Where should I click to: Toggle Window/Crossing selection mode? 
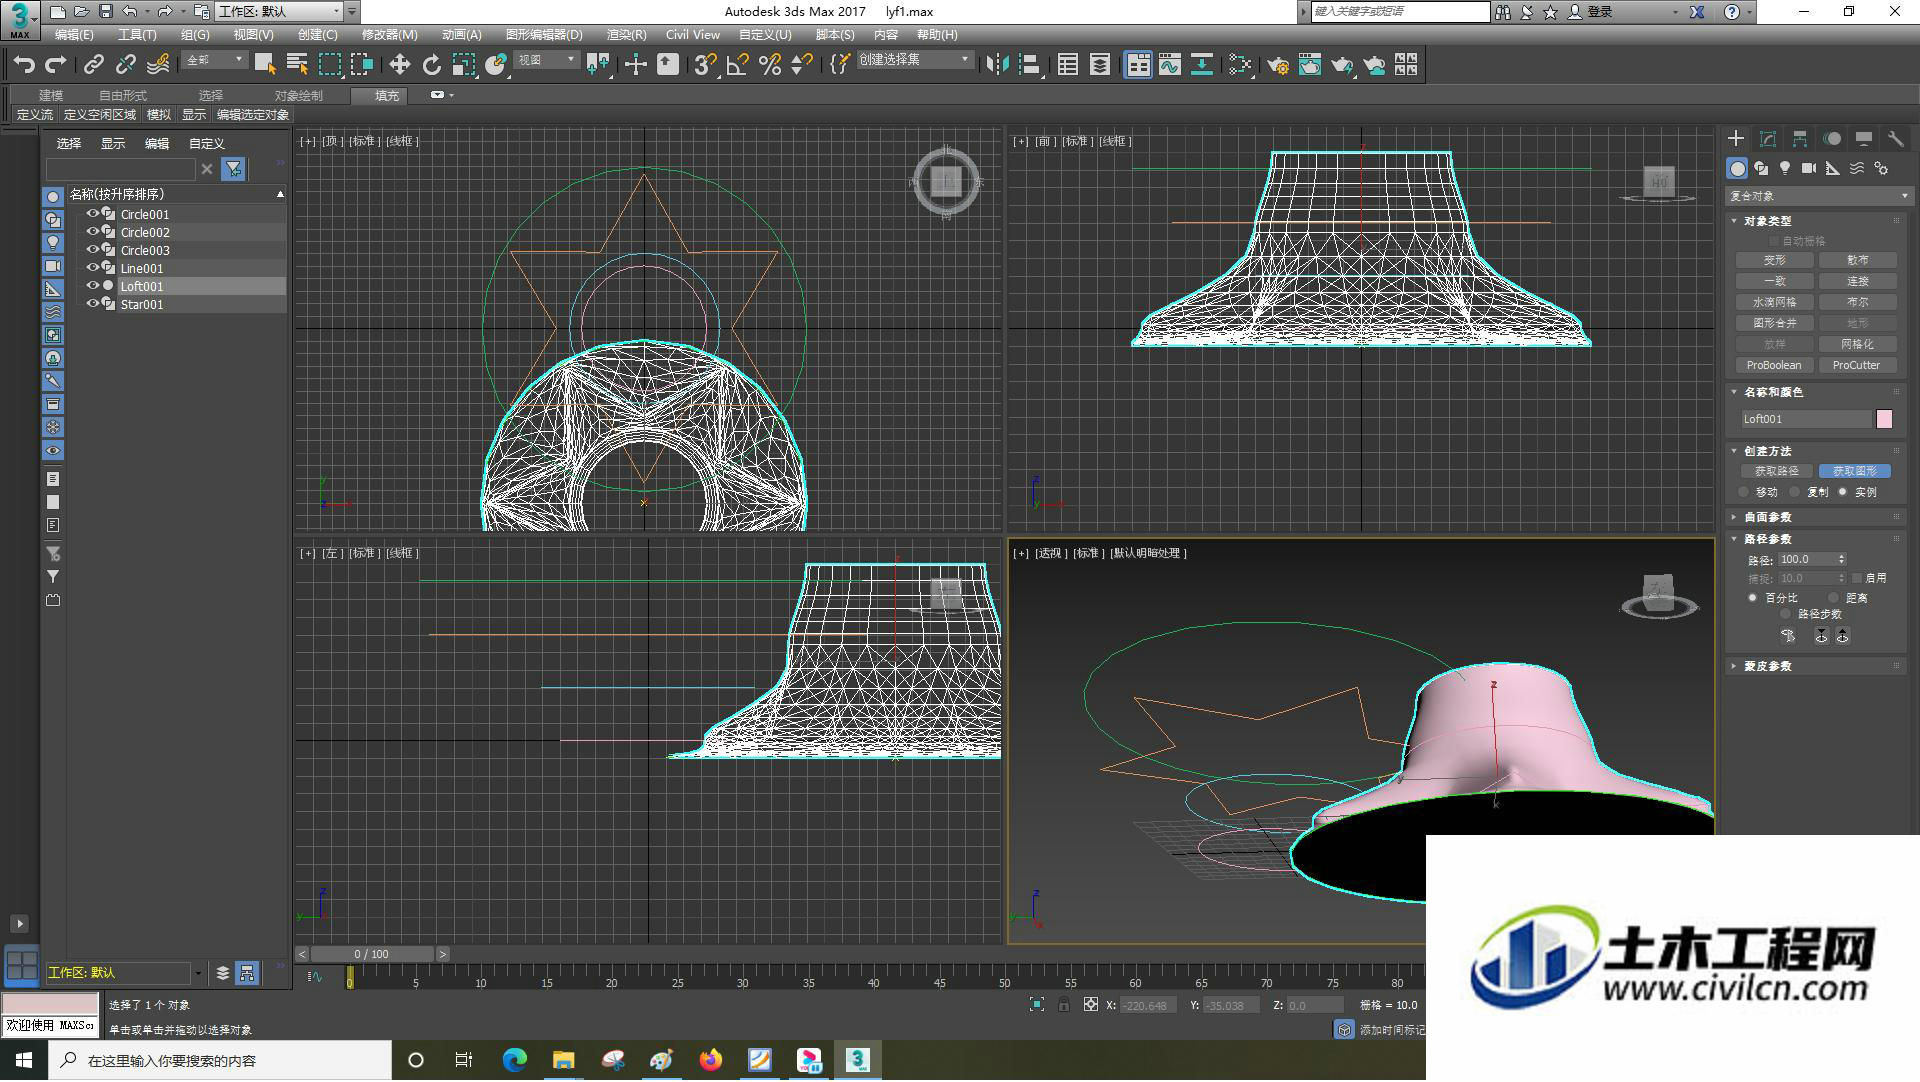(362, 65)
